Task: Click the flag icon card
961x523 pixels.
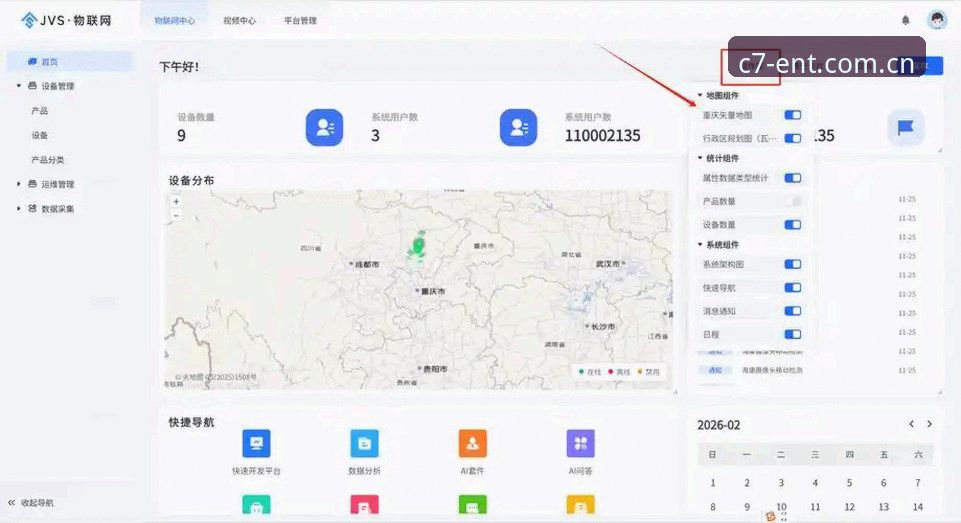Action: click(906, 128)
